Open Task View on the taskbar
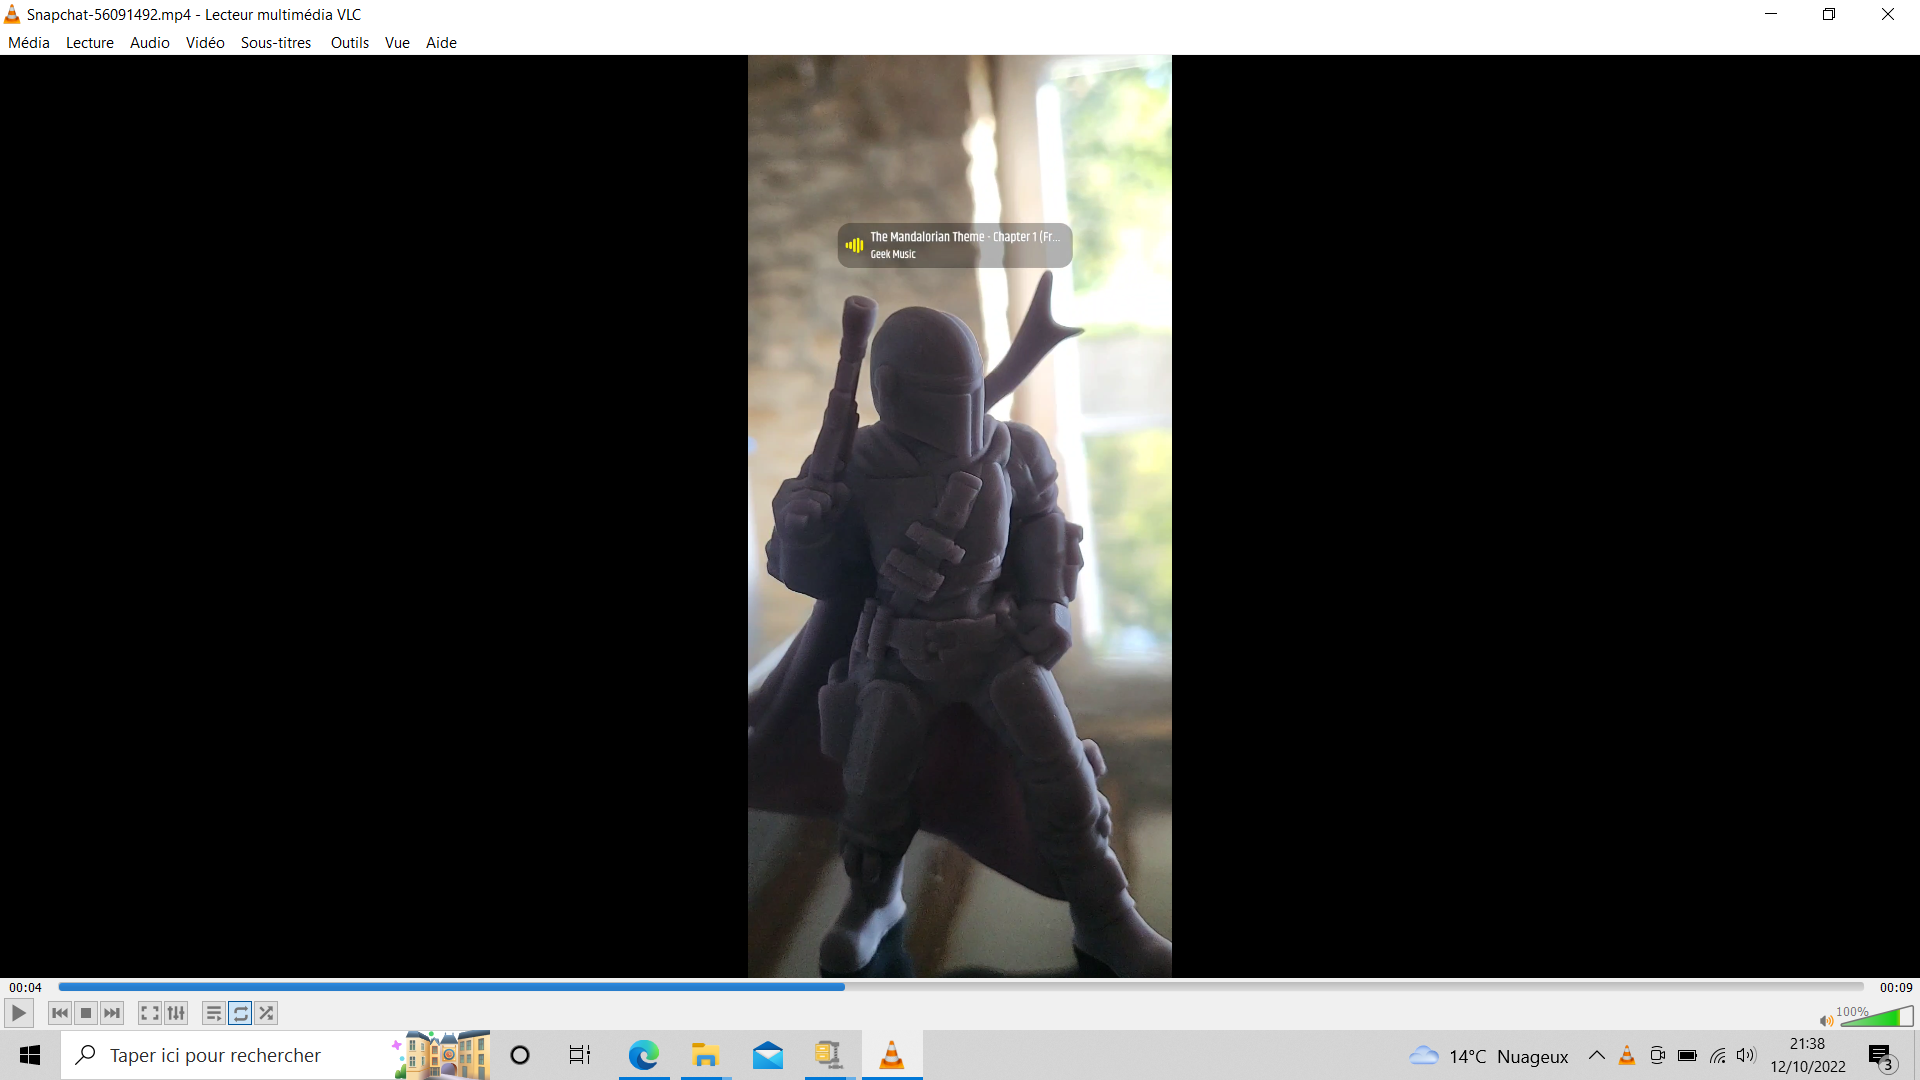The height and width of the screenshot is (1080, 1920). pos(580,1055)
